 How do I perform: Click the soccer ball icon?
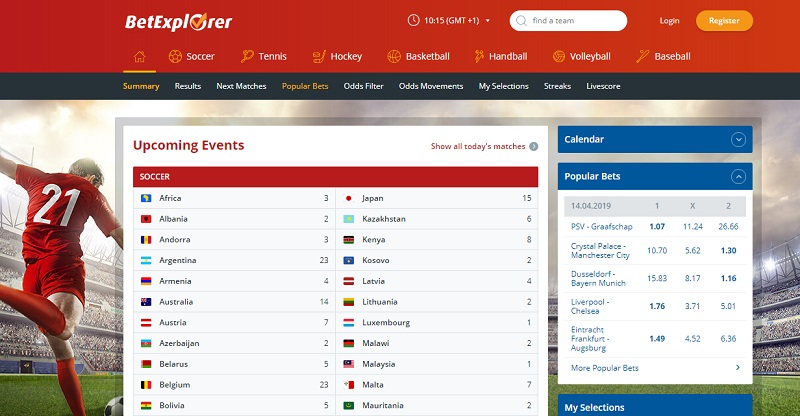coord(176,56)
